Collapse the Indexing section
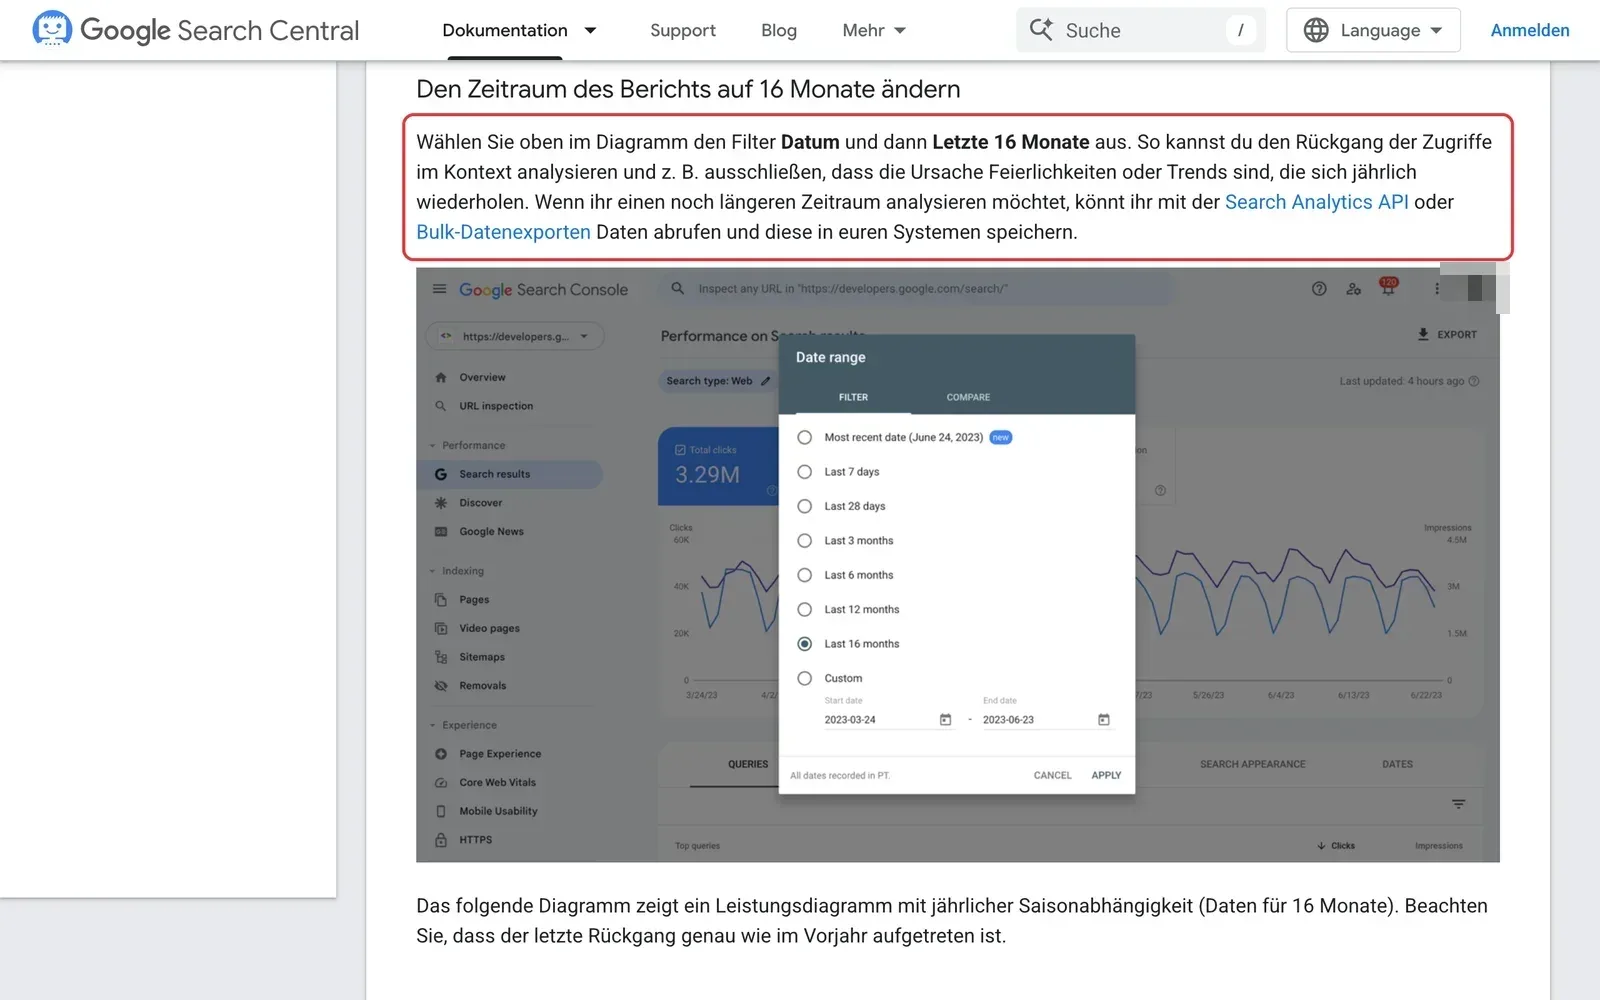Image resolution: width=1600 pixels, height=1000 pixels. point(458,571)
